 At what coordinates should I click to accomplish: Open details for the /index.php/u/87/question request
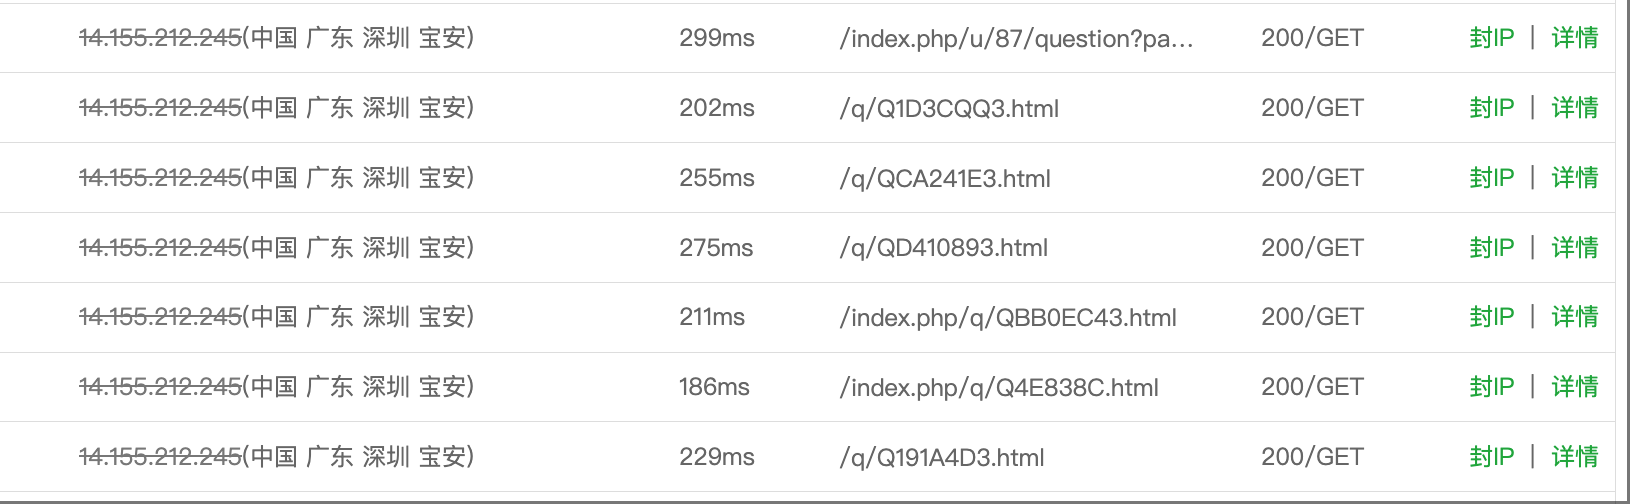point(1574,38)
